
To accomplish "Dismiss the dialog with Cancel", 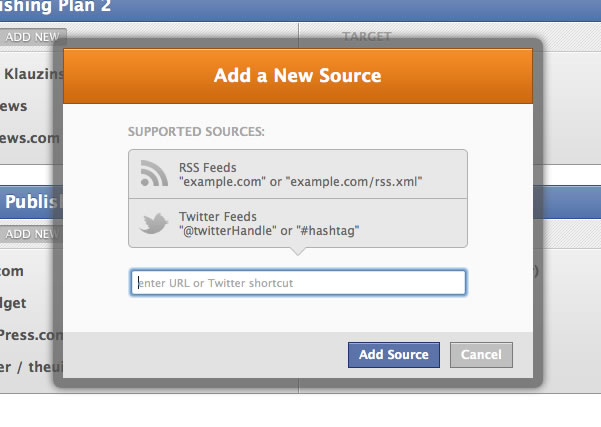I will 481,355.
